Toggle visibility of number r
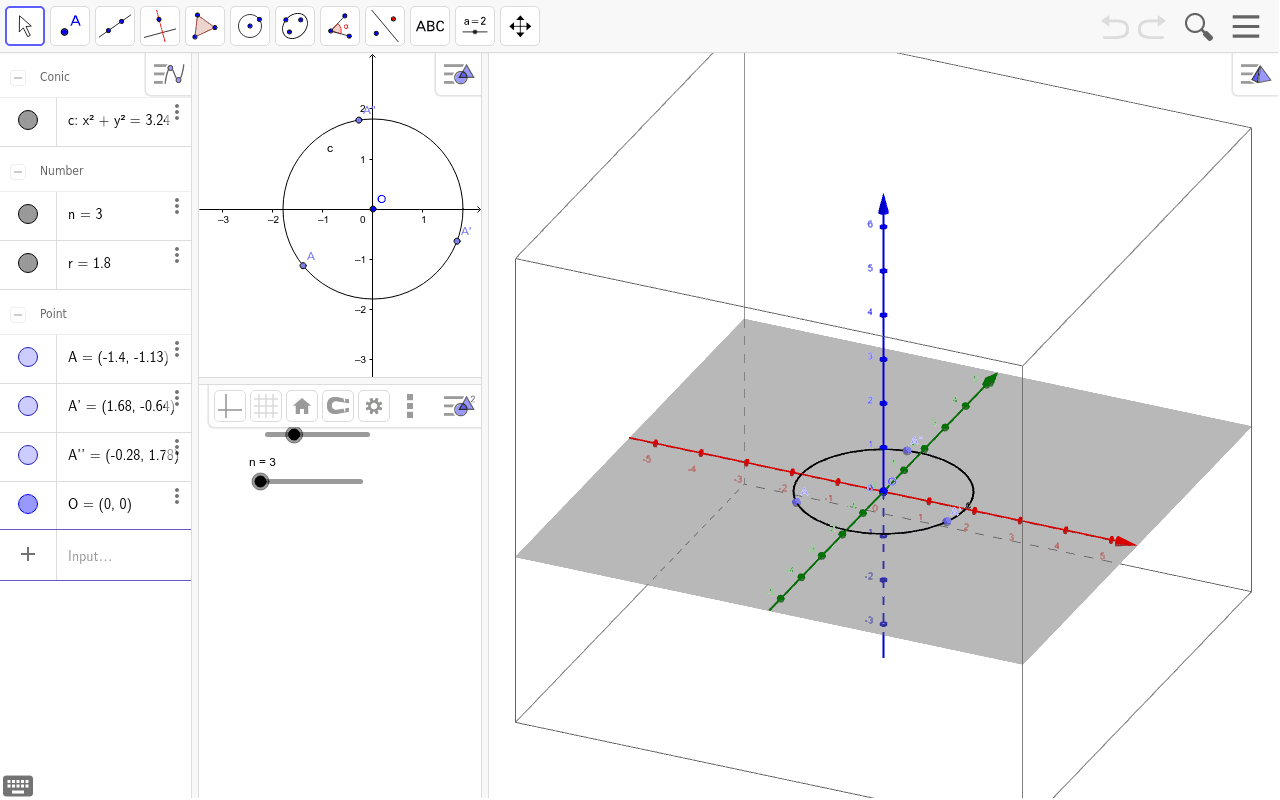 coord(28,263)
